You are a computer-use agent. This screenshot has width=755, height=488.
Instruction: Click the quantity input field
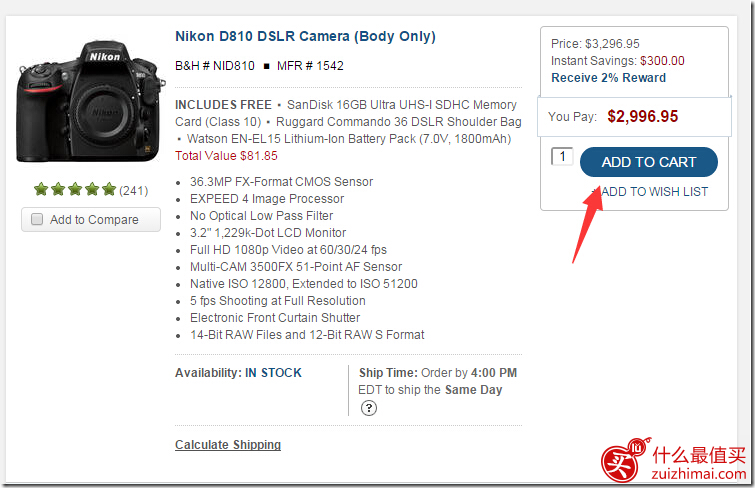coord(562,157)
